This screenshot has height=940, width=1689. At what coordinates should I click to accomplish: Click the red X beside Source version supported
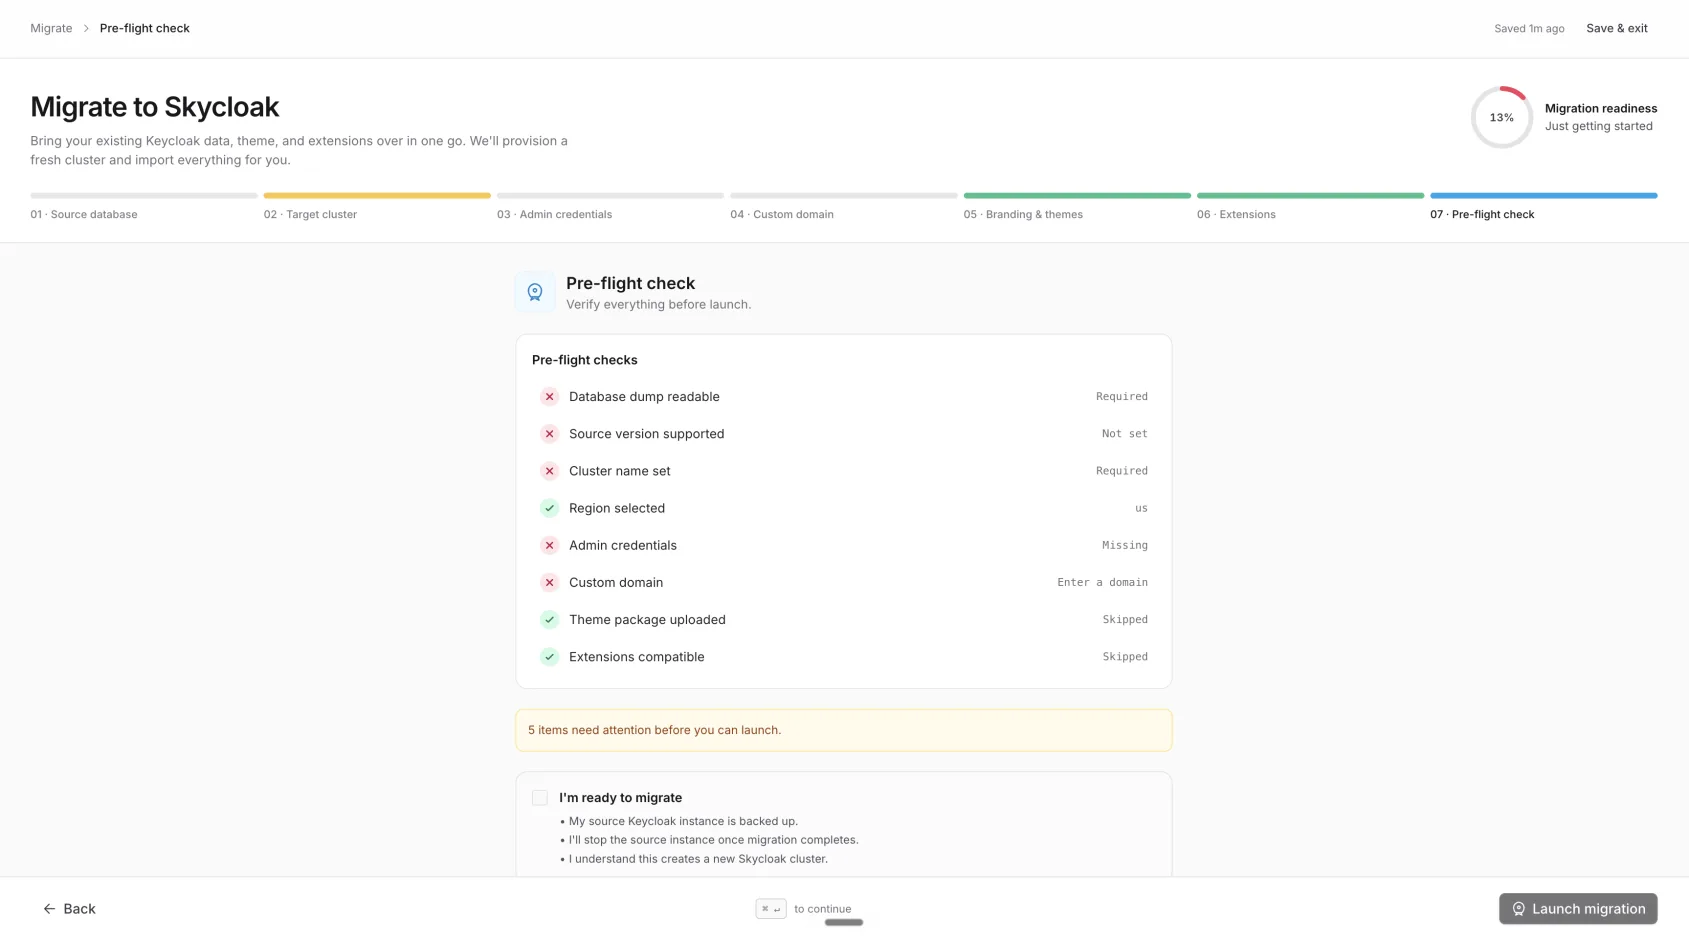point(549,434)
